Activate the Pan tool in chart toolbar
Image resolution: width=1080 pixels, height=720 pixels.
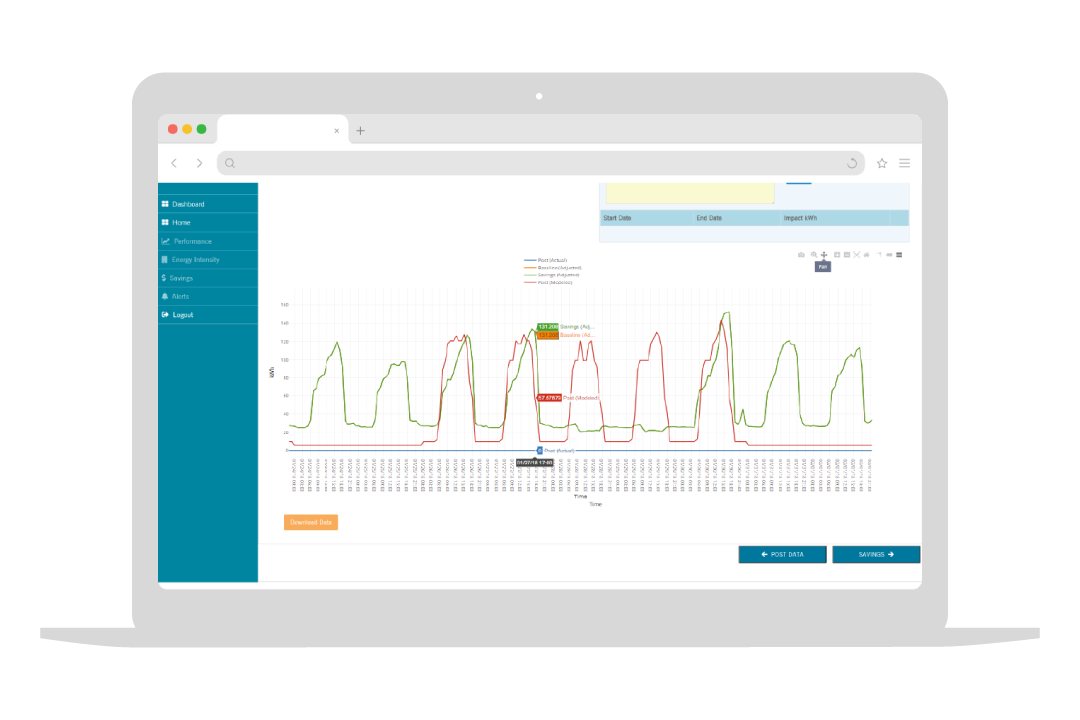pos(824,255)
